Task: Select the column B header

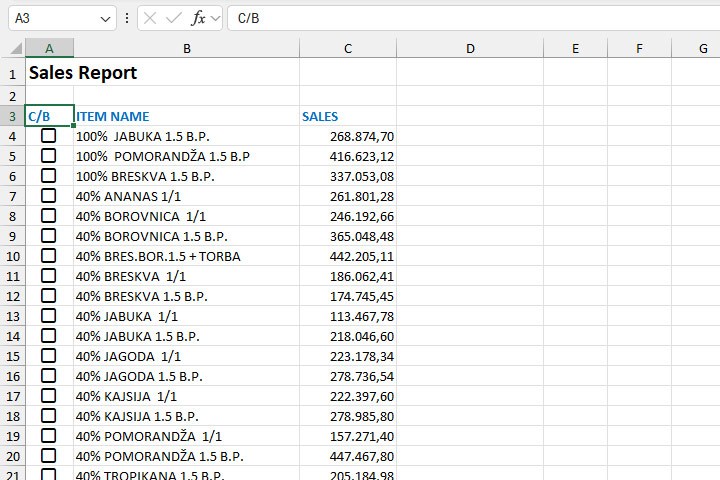Action: (186, 48)
